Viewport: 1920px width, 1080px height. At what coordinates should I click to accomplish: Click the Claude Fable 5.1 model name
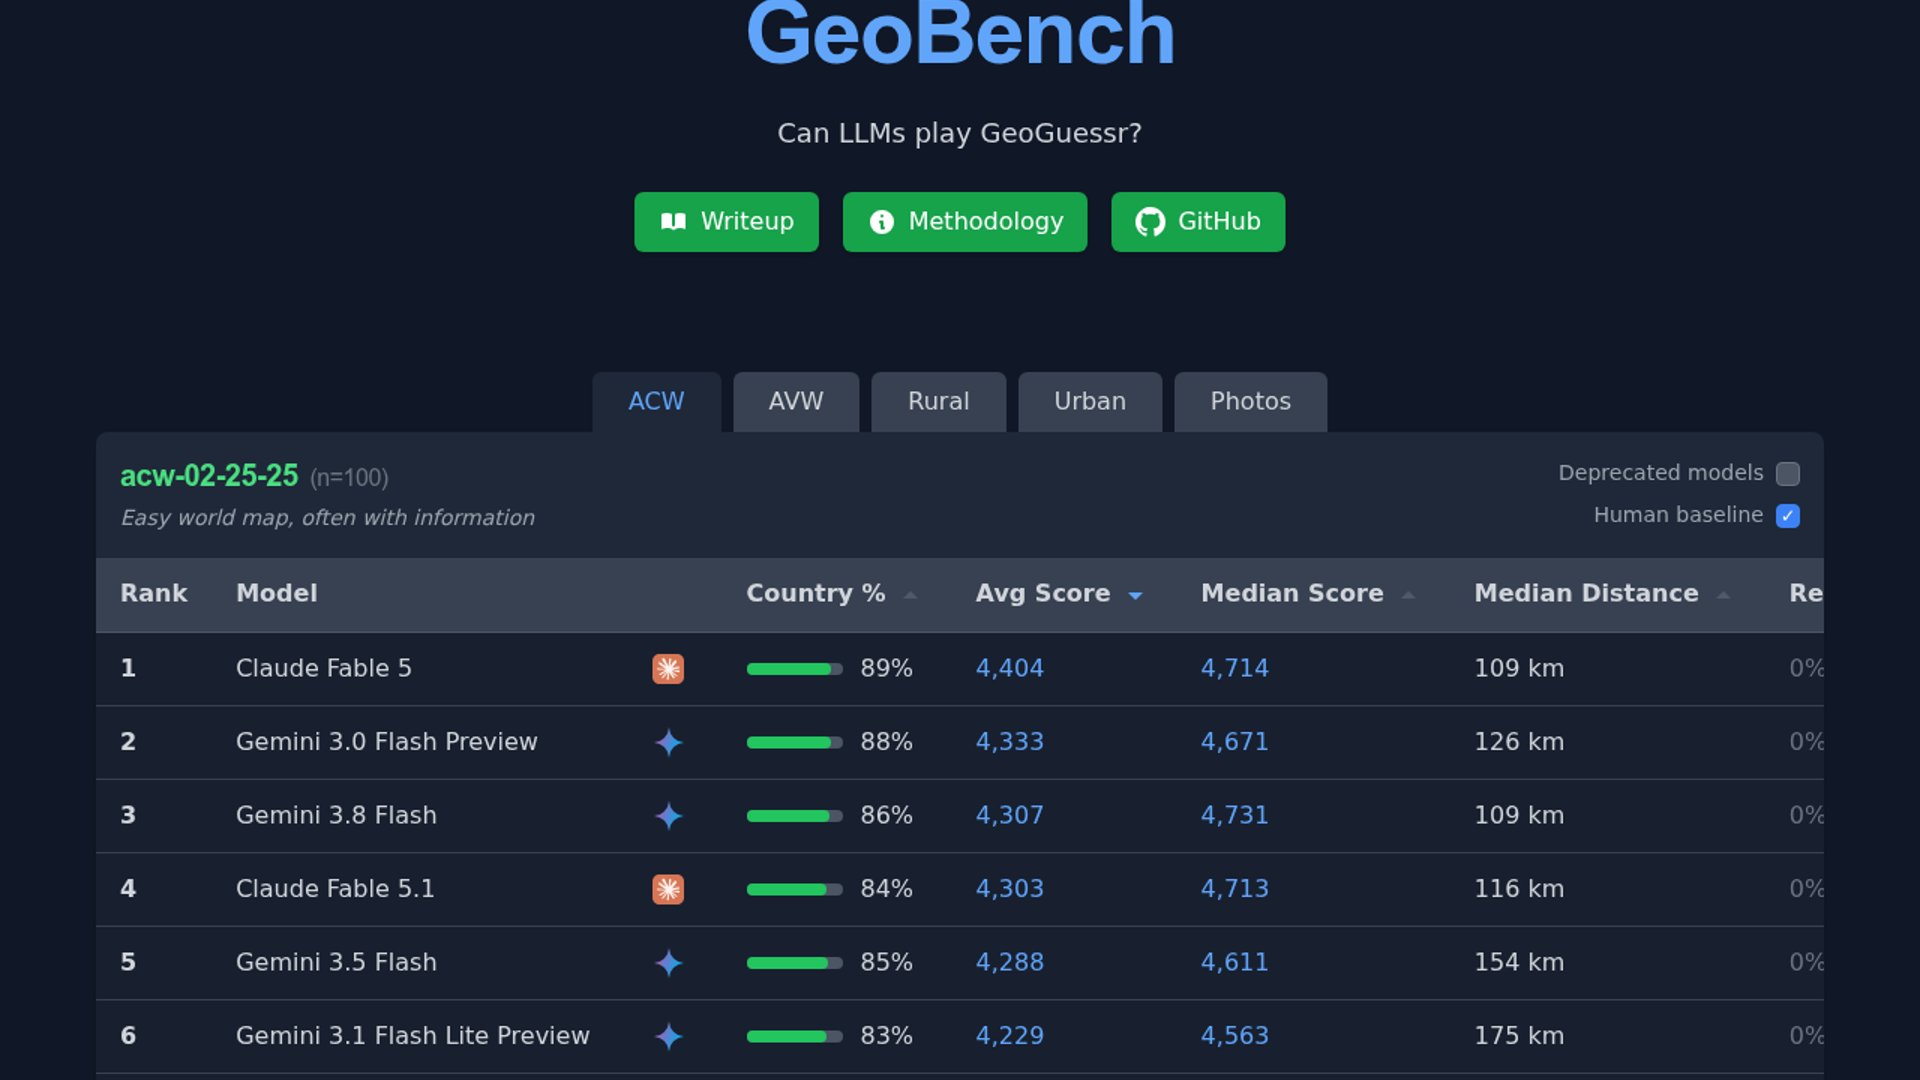point(335,889)
